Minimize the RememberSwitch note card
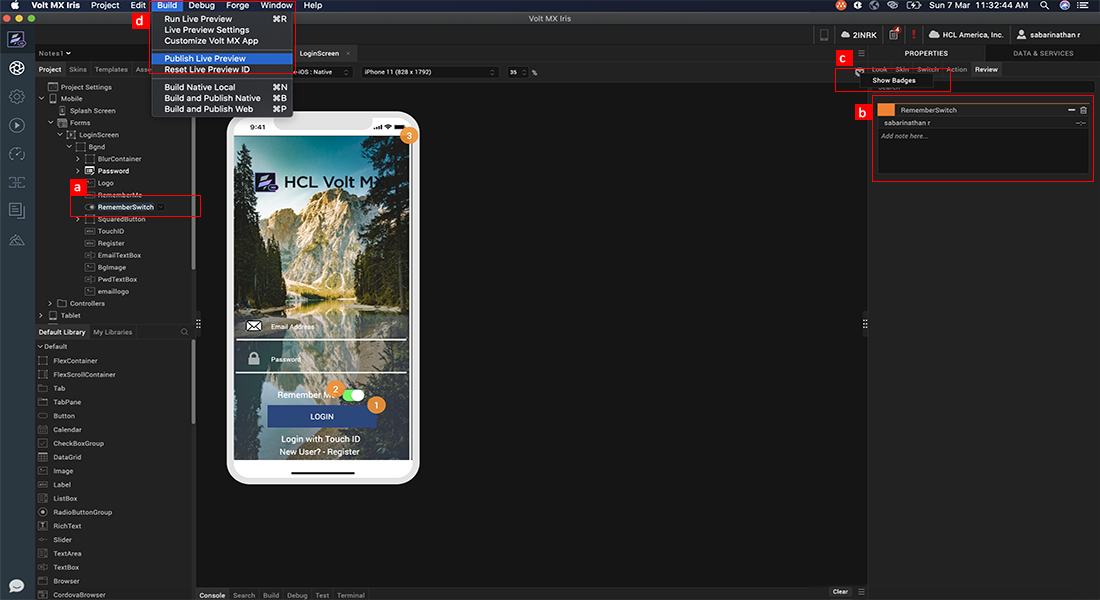This screenshot has width=1100, height=600. tap(1071, 110)
